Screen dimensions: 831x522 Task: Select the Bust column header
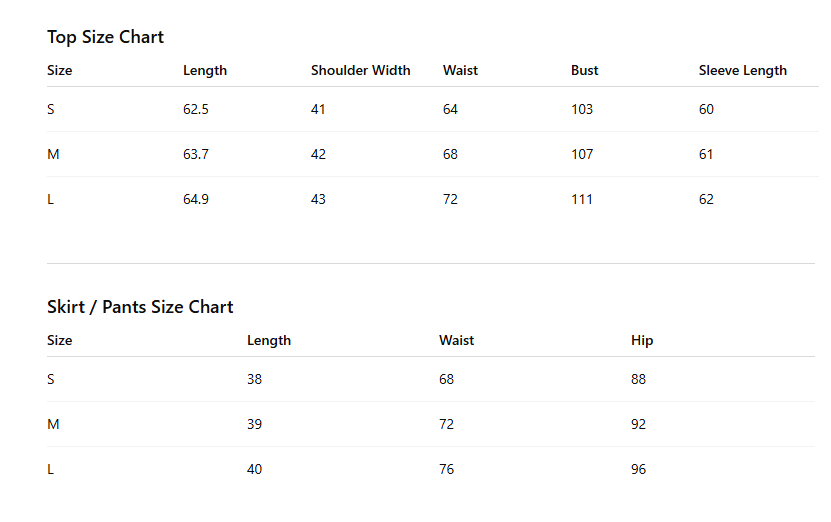click(x=585, y=70)
